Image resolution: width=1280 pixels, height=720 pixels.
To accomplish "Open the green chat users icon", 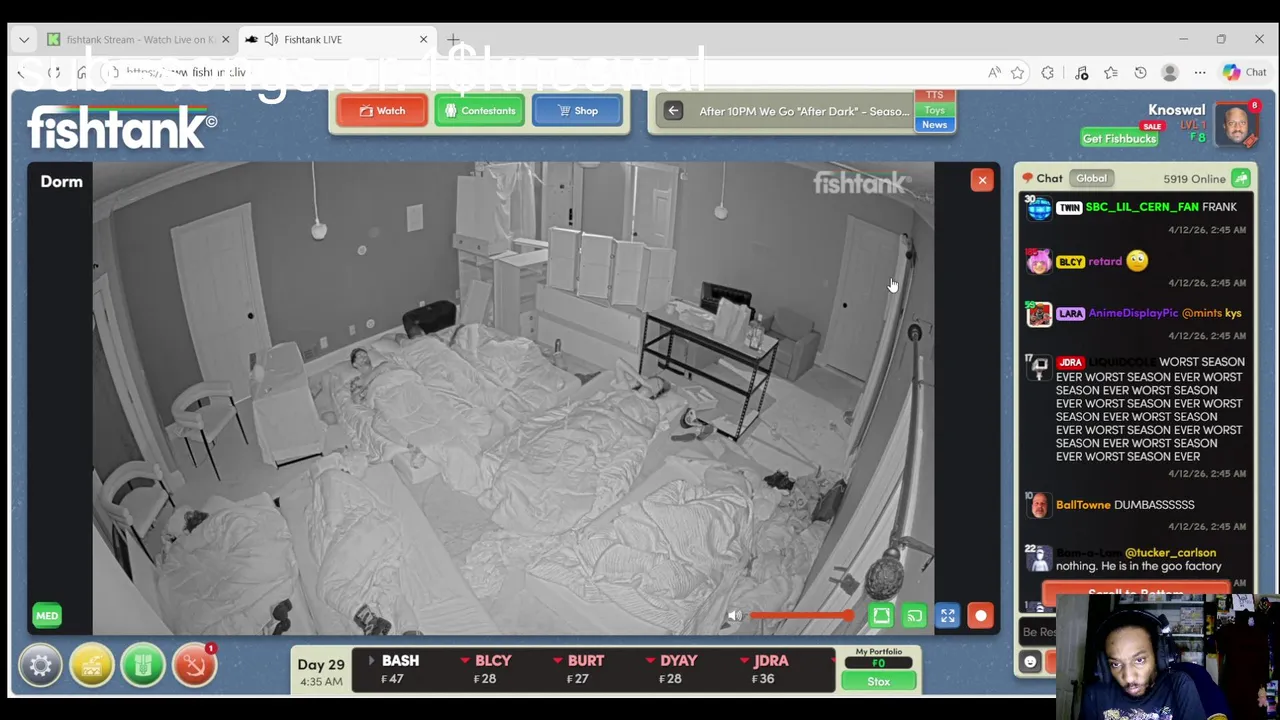I will pyautogui.click(x=1241, y=178).
